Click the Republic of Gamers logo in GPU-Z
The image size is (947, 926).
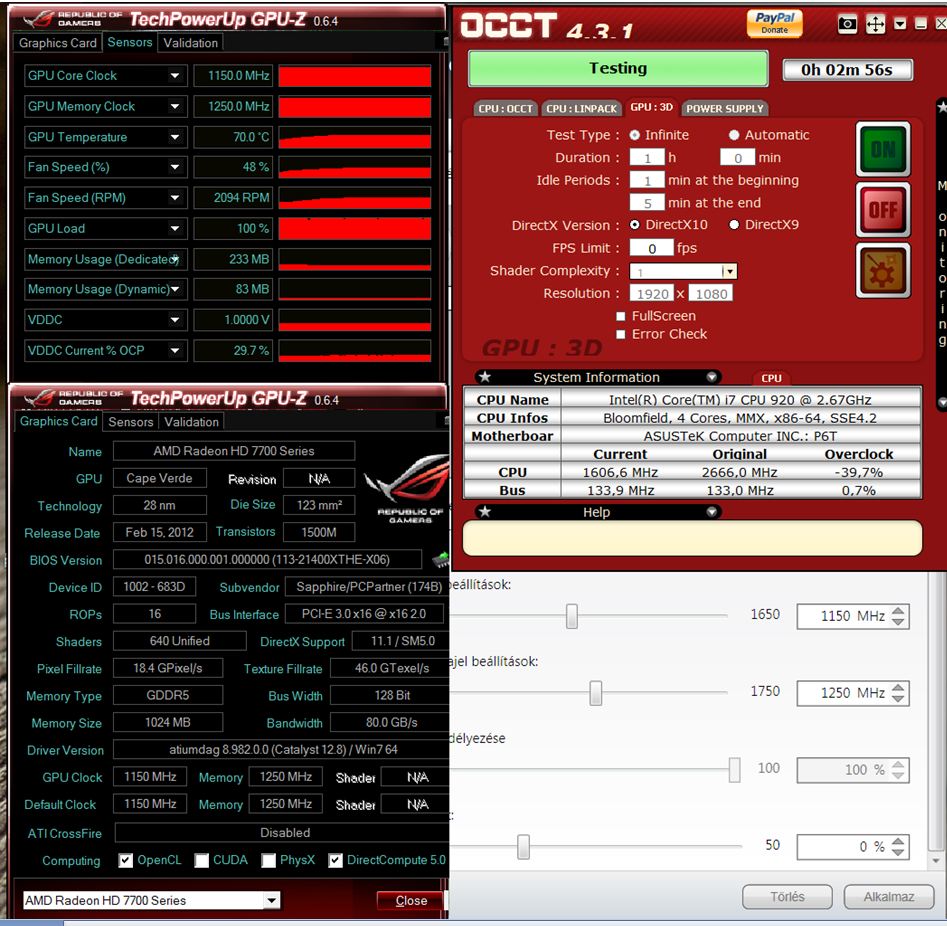click(x=409, y=488)
